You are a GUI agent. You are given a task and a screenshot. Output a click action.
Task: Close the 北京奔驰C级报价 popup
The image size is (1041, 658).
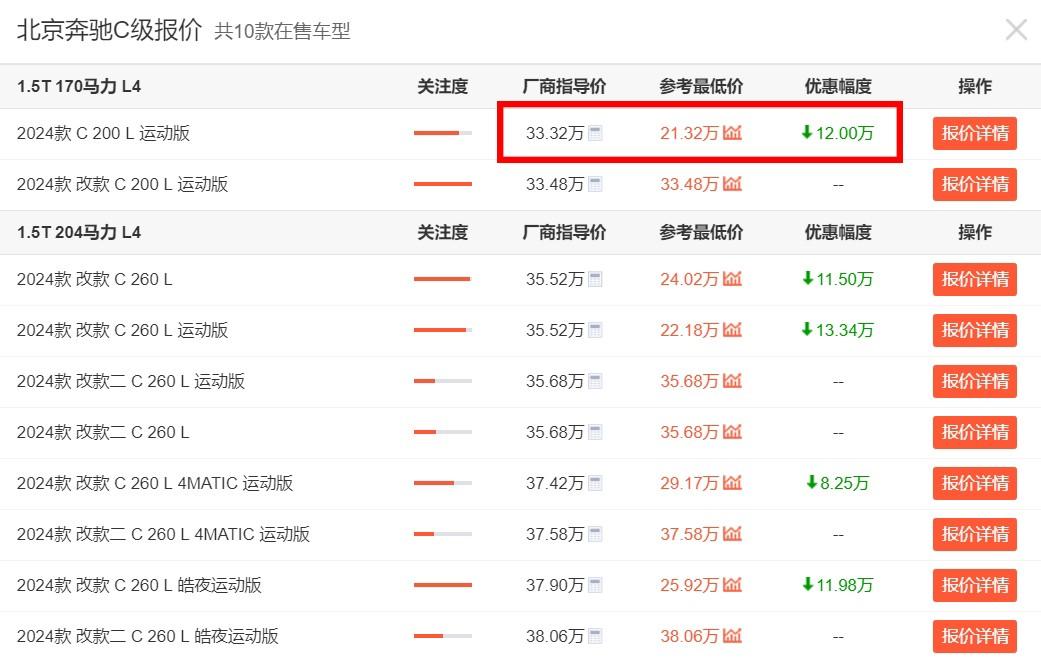pyautogui.click(x=1016, y=30)
